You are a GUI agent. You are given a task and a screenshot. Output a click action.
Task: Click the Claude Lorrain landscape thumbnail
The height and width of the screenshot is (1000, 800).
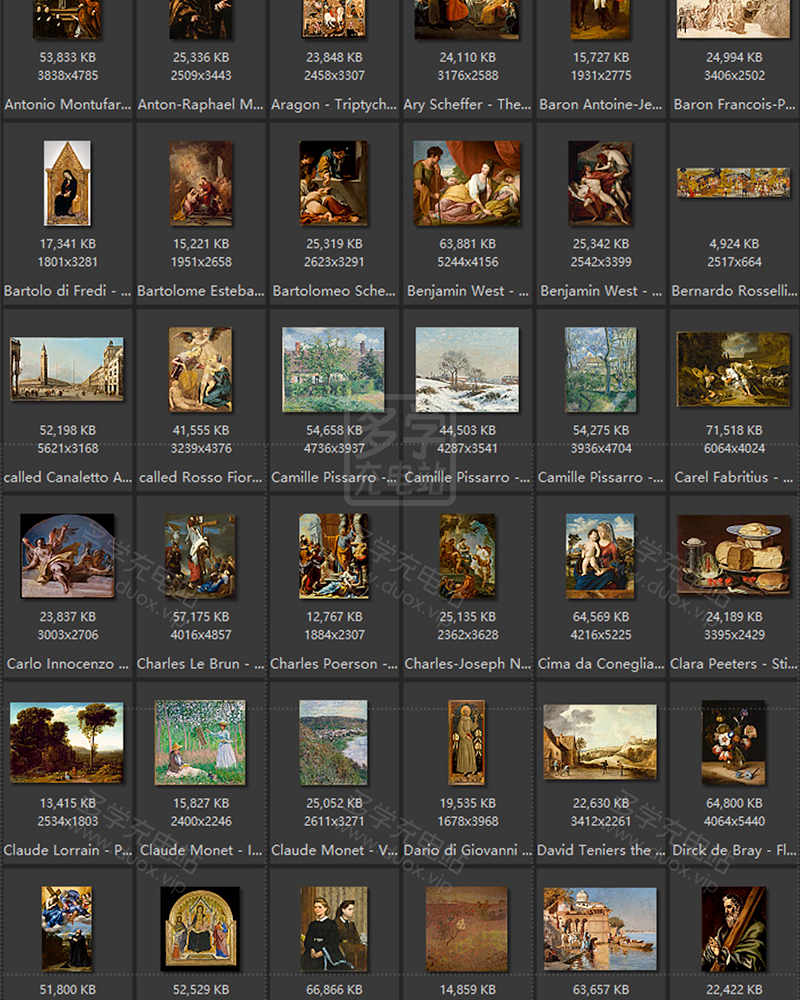[67, 742]
